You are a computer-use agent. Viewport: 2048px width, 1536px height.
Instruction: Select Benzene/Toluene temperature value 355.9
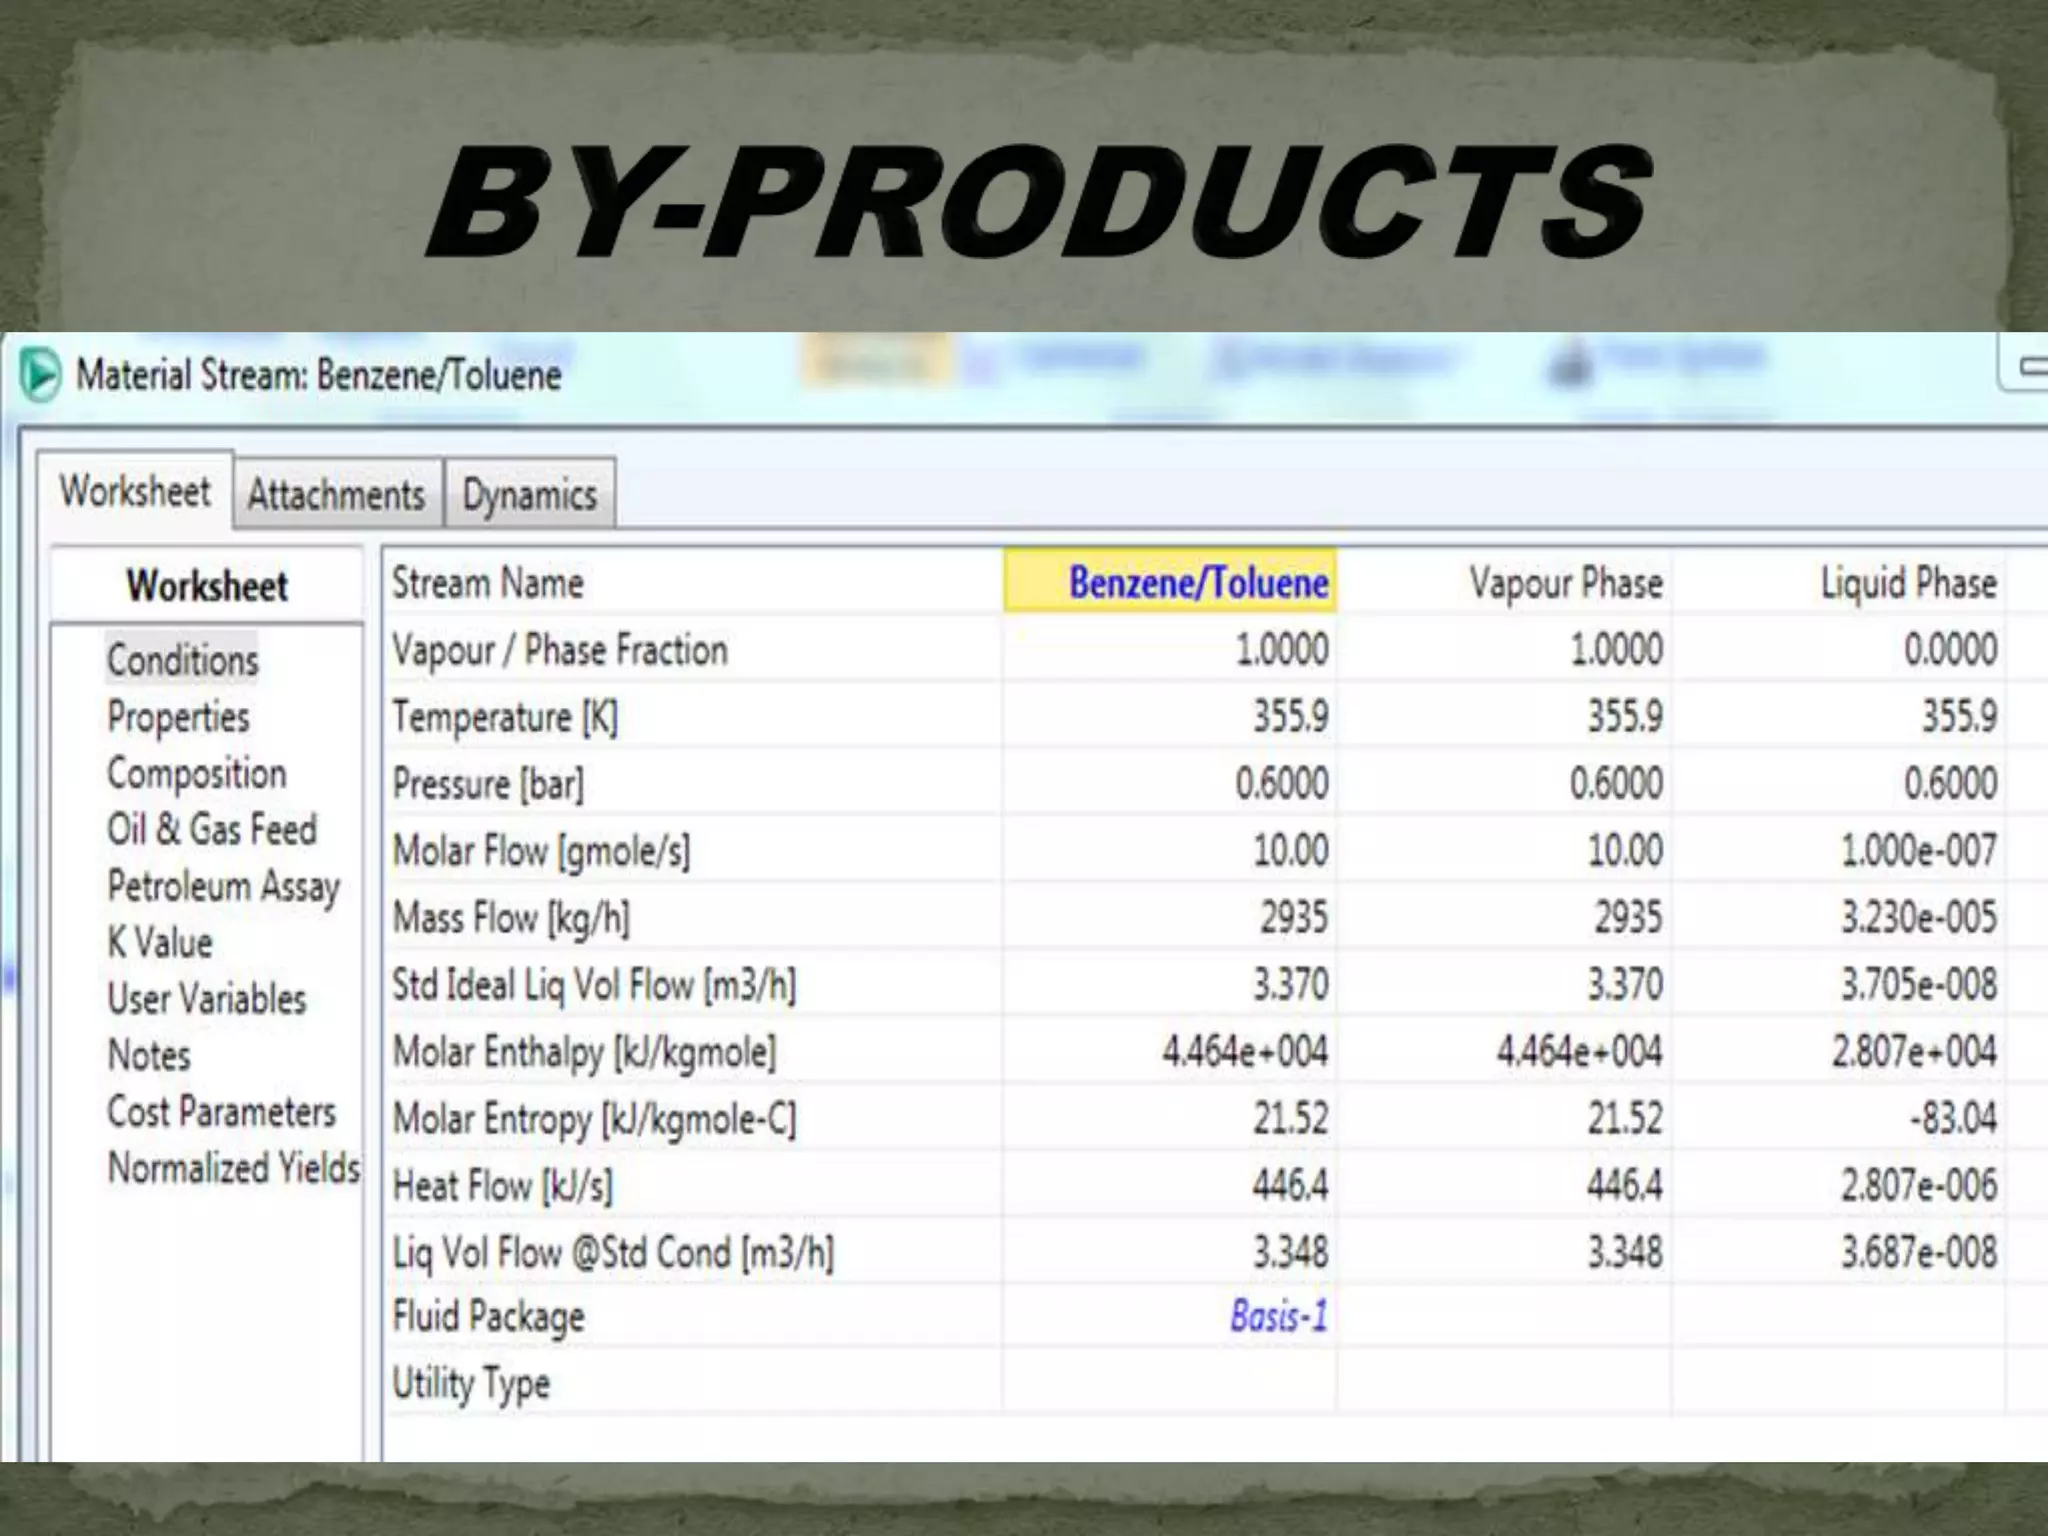[x=1291, y=716]
